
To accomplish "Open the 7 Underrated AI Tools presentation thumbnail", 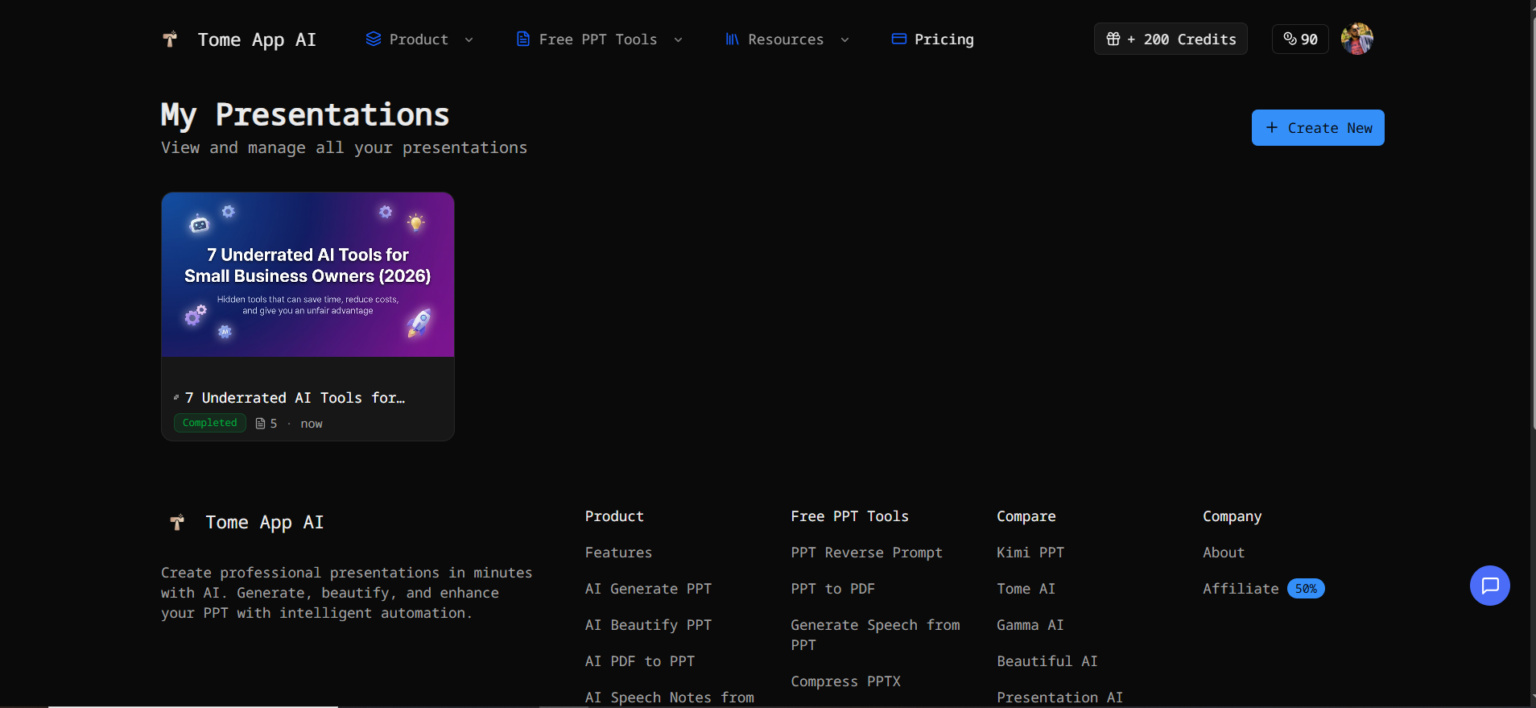I will (x=308, y=275).
